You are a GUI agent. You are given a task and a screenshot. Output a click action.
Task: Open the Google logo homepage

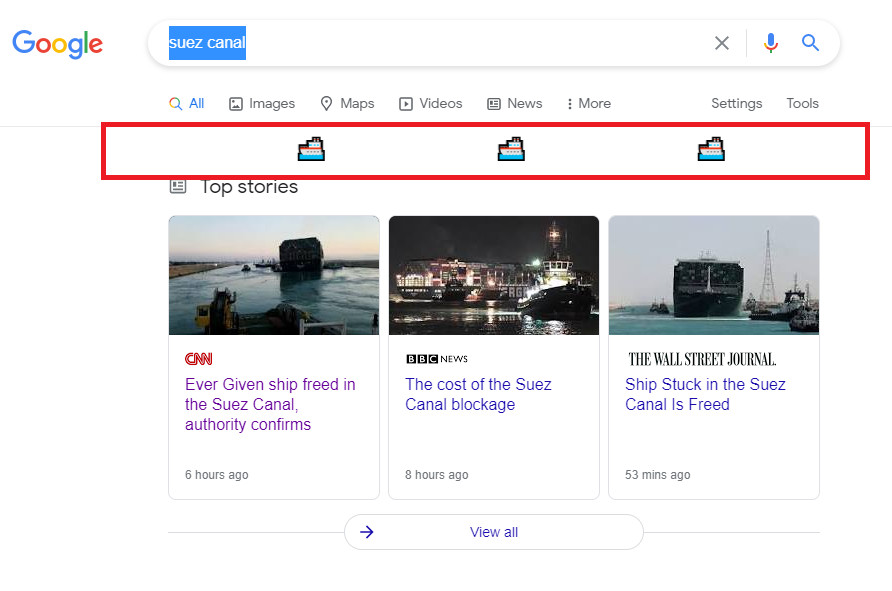pos(57,44)
